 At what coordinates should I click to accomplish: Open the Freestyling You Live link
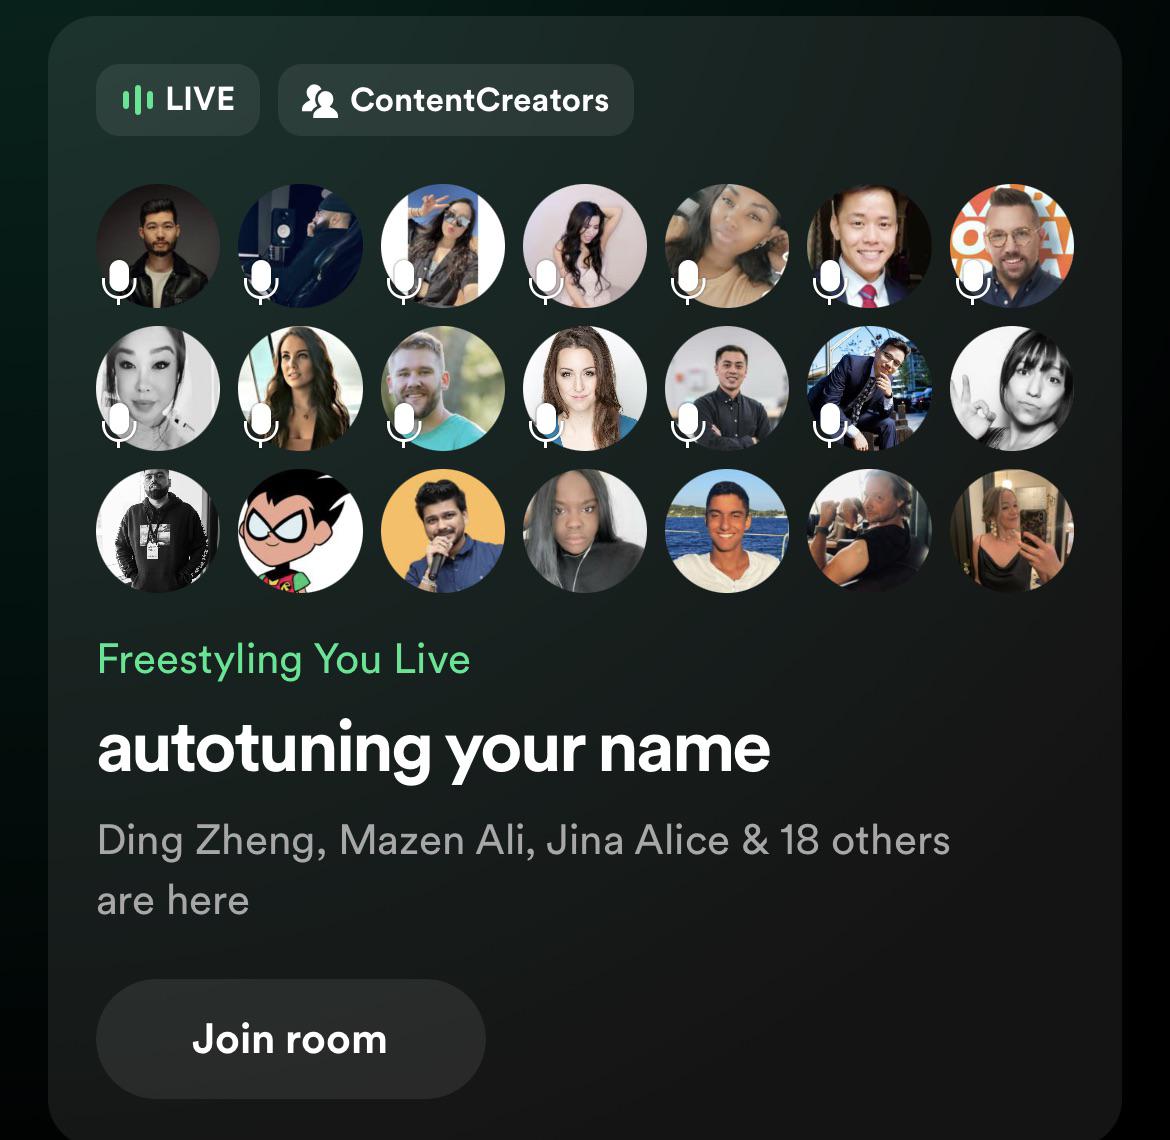point(284,660)
